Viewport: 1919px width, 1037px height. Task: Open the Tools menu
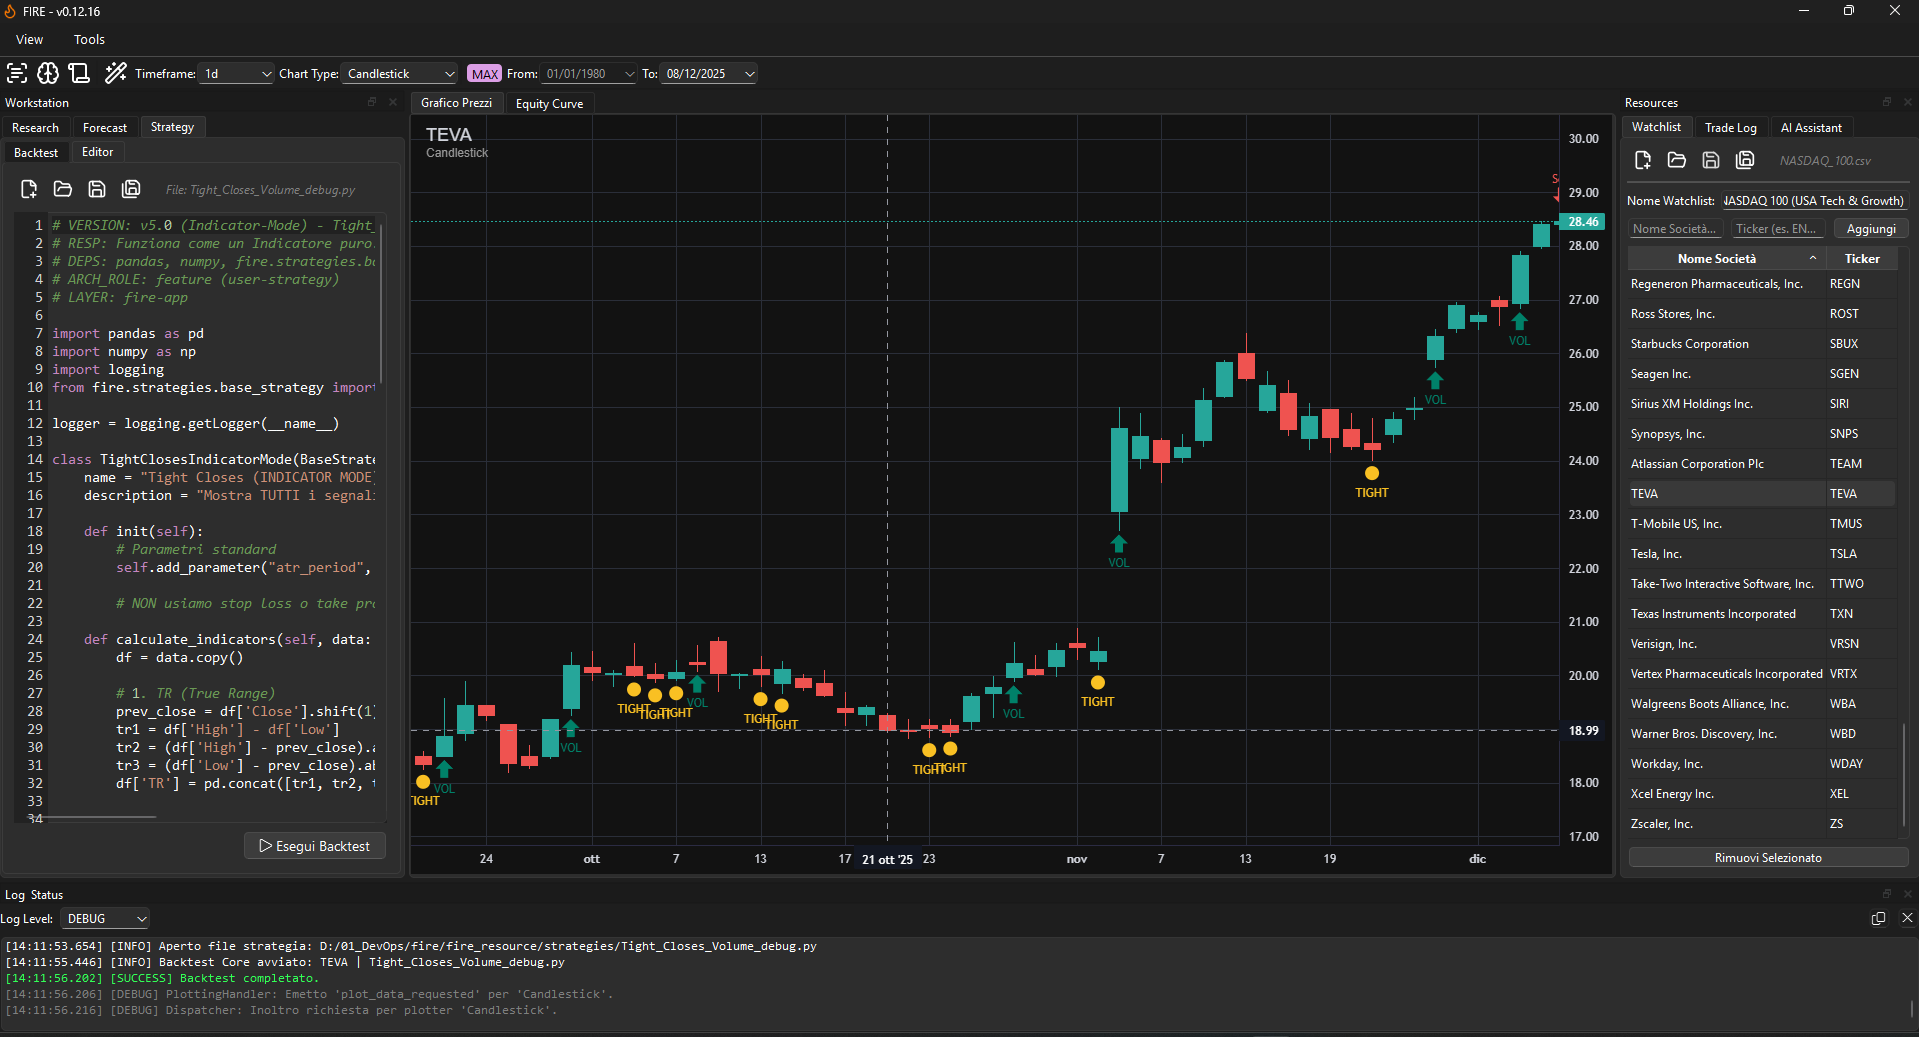pyautogui.click(x=89, y=40)
